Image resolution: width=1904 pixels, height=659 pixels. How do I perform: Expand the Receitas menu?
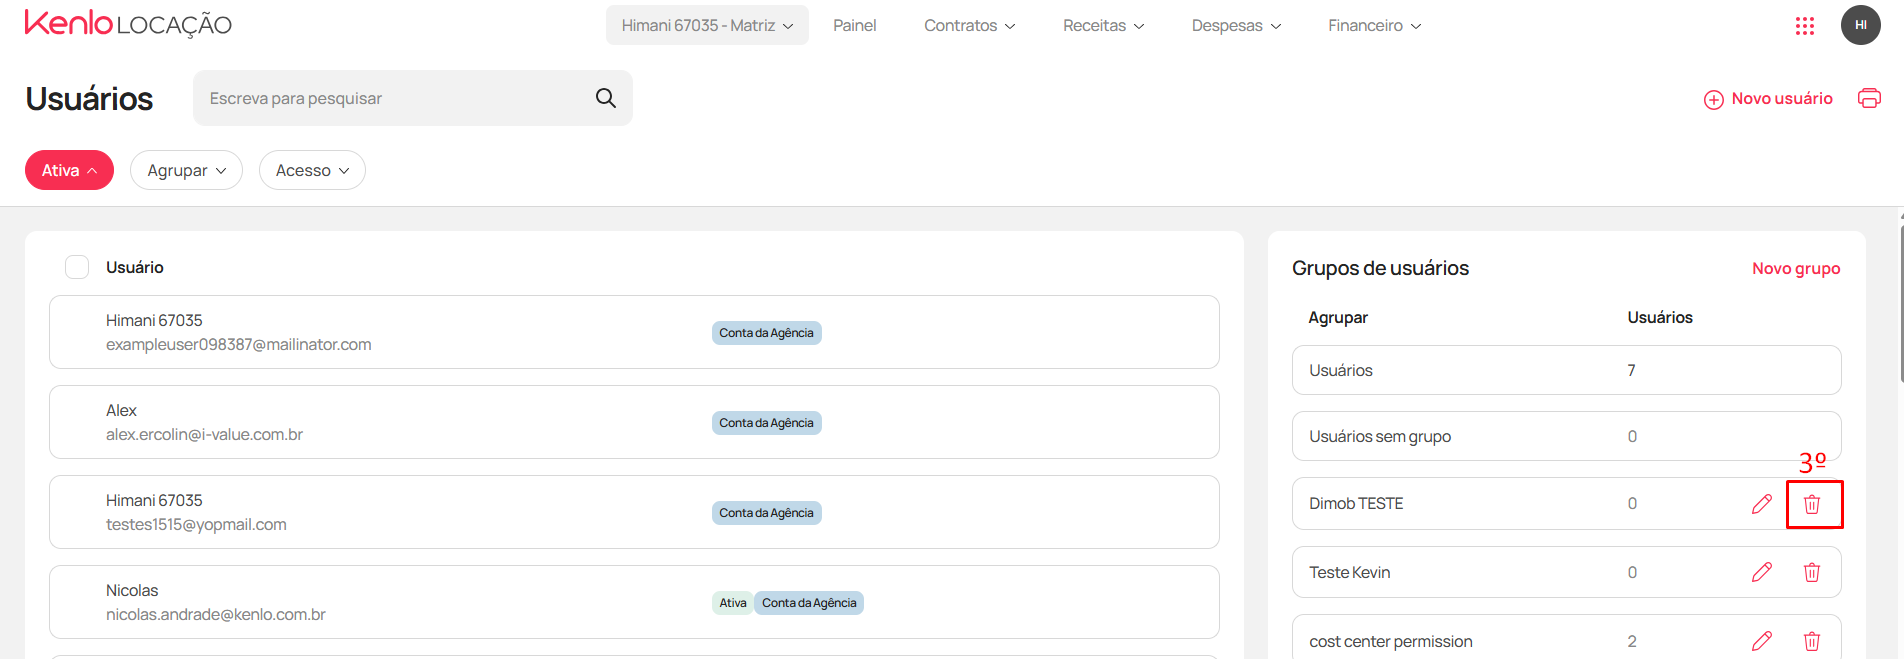[1103, 25]
